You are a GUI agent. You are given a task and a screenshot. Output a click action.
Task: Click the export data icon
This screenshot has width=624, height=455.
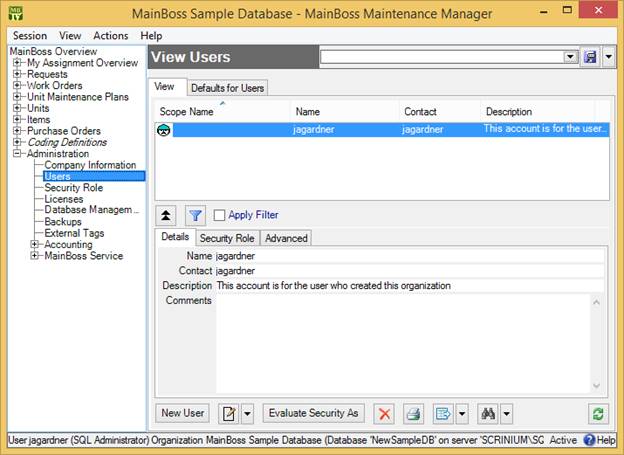pos(443,414)
